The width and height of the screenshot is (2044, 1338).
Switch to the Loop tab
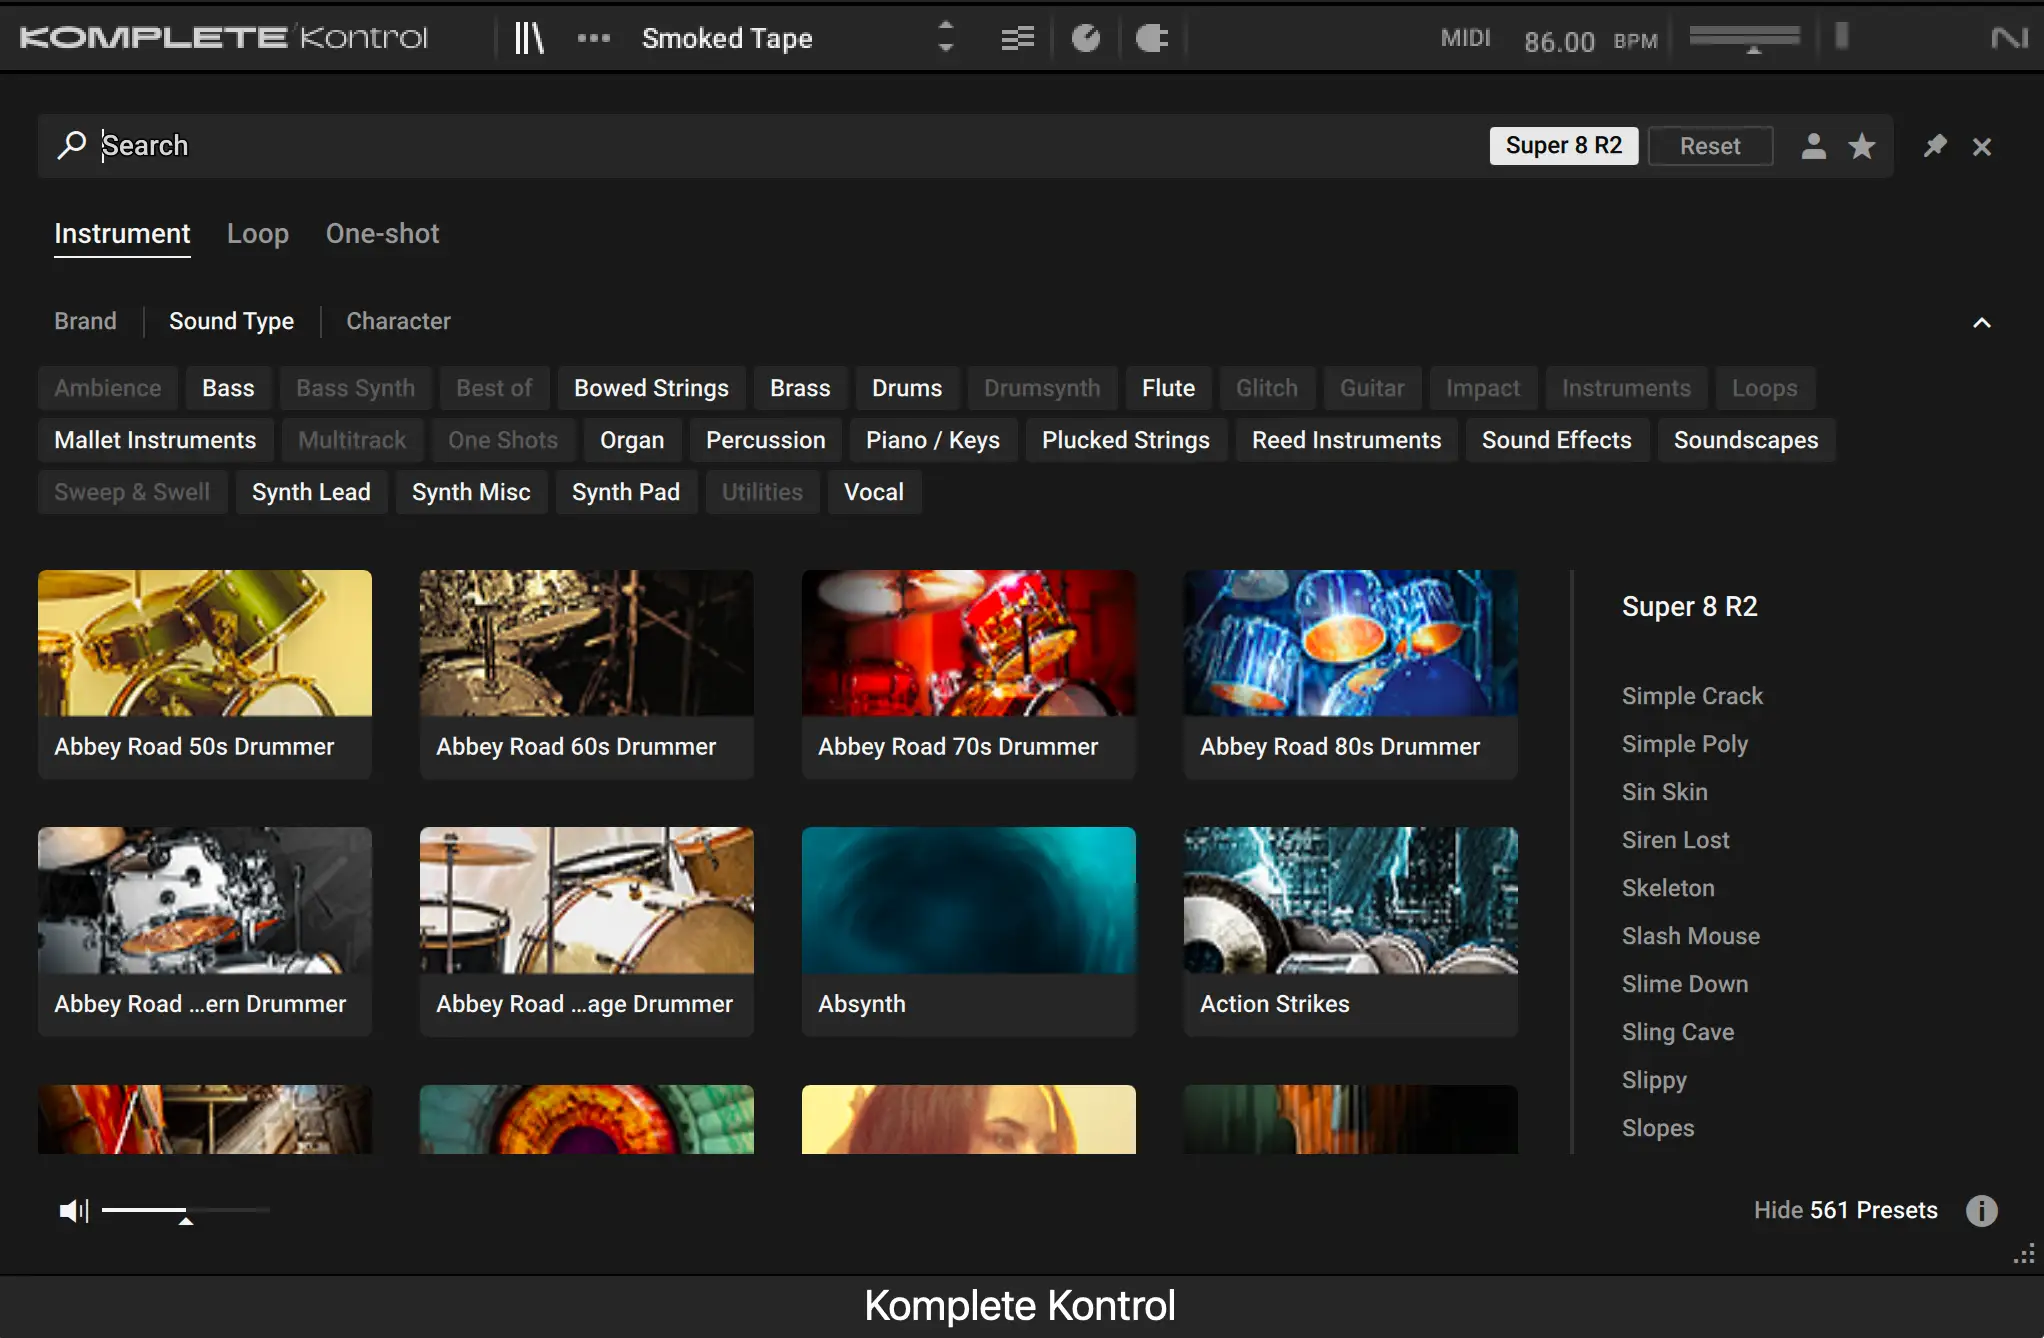click(x=257, y=233)
